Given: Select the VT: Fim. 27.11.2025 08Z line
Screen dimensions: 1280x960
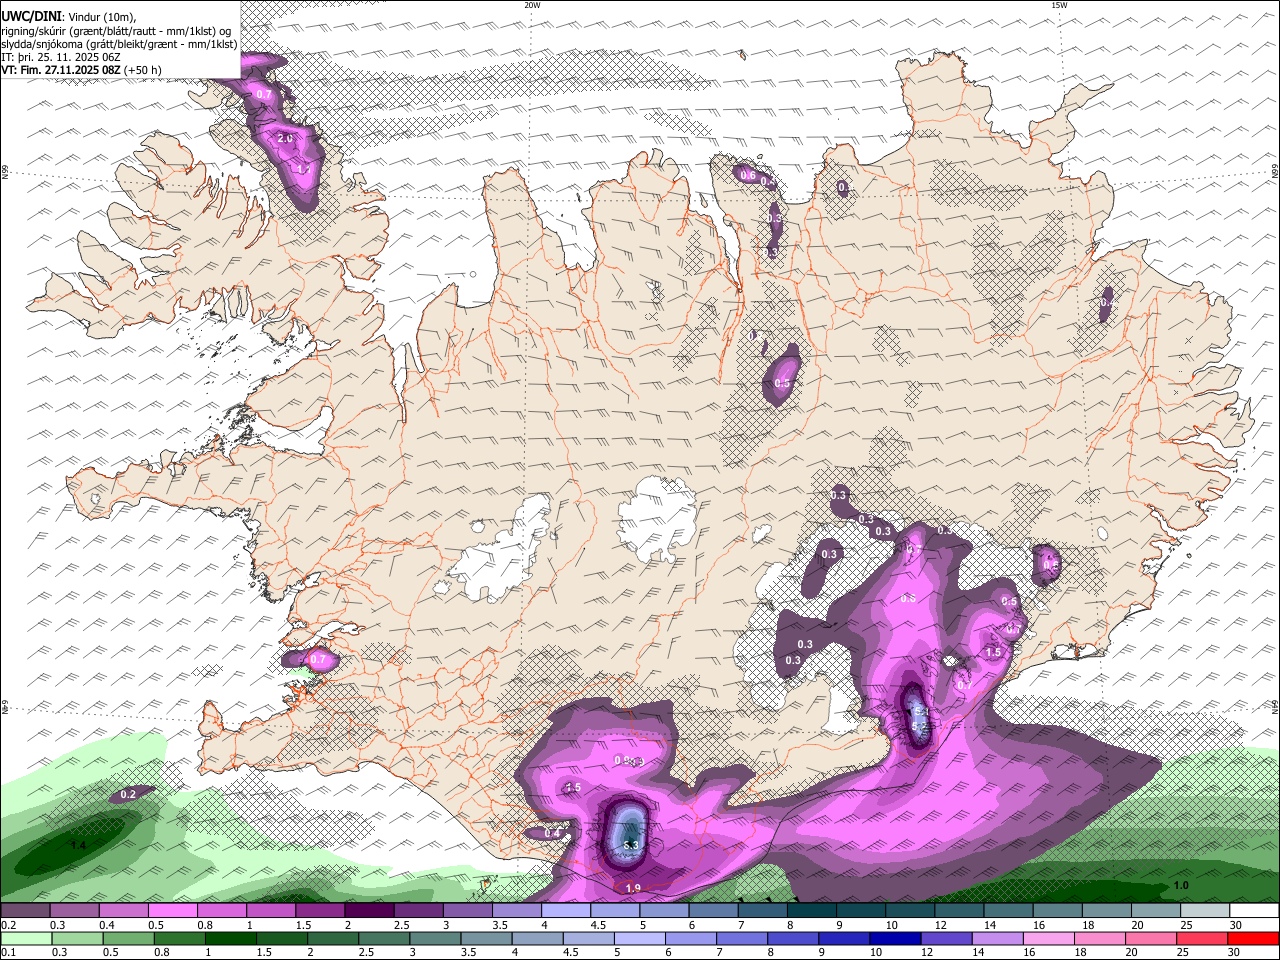Looking at the screenshot, I should click(81, 70).
